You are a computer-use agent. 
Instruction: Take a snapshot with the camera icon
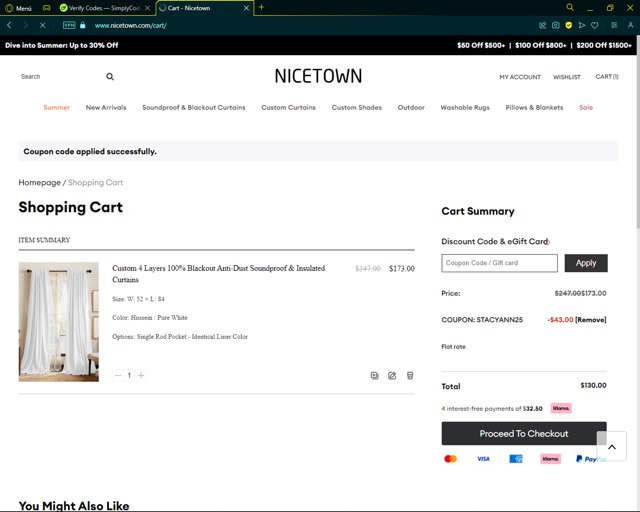tap(556, 25)
